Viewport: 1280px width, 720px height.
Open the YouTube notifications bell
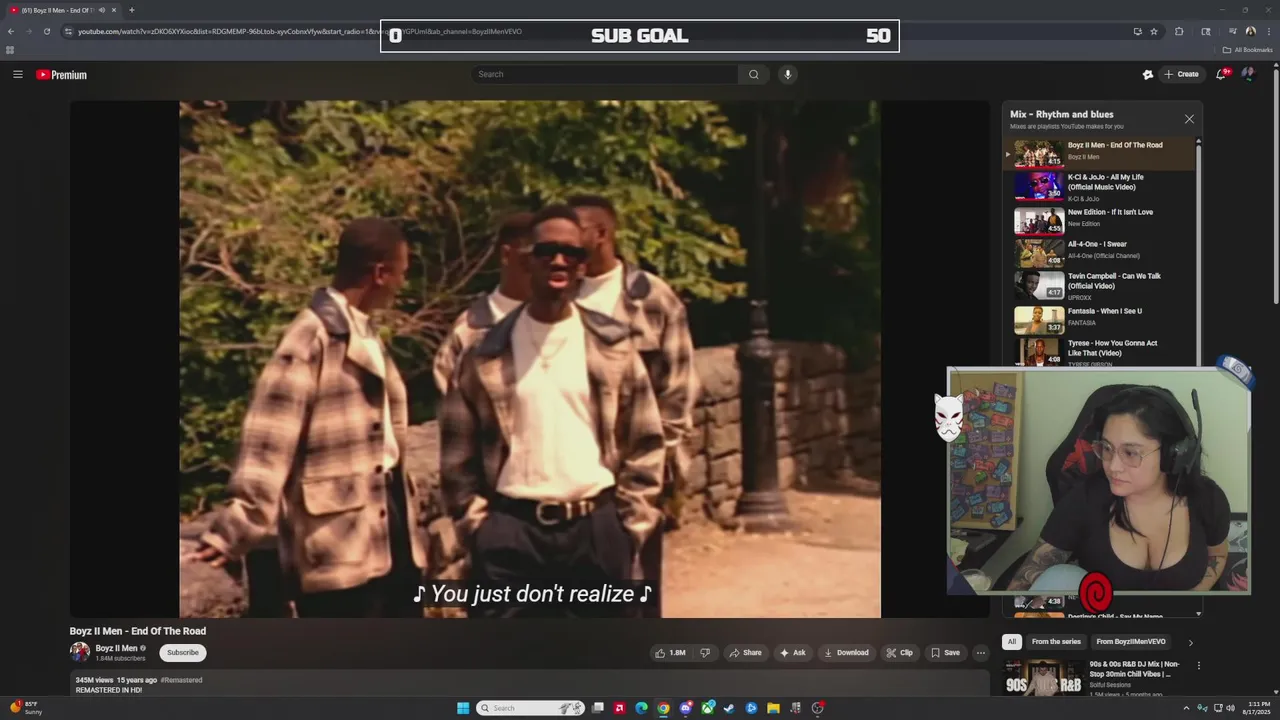(1221, 74)
